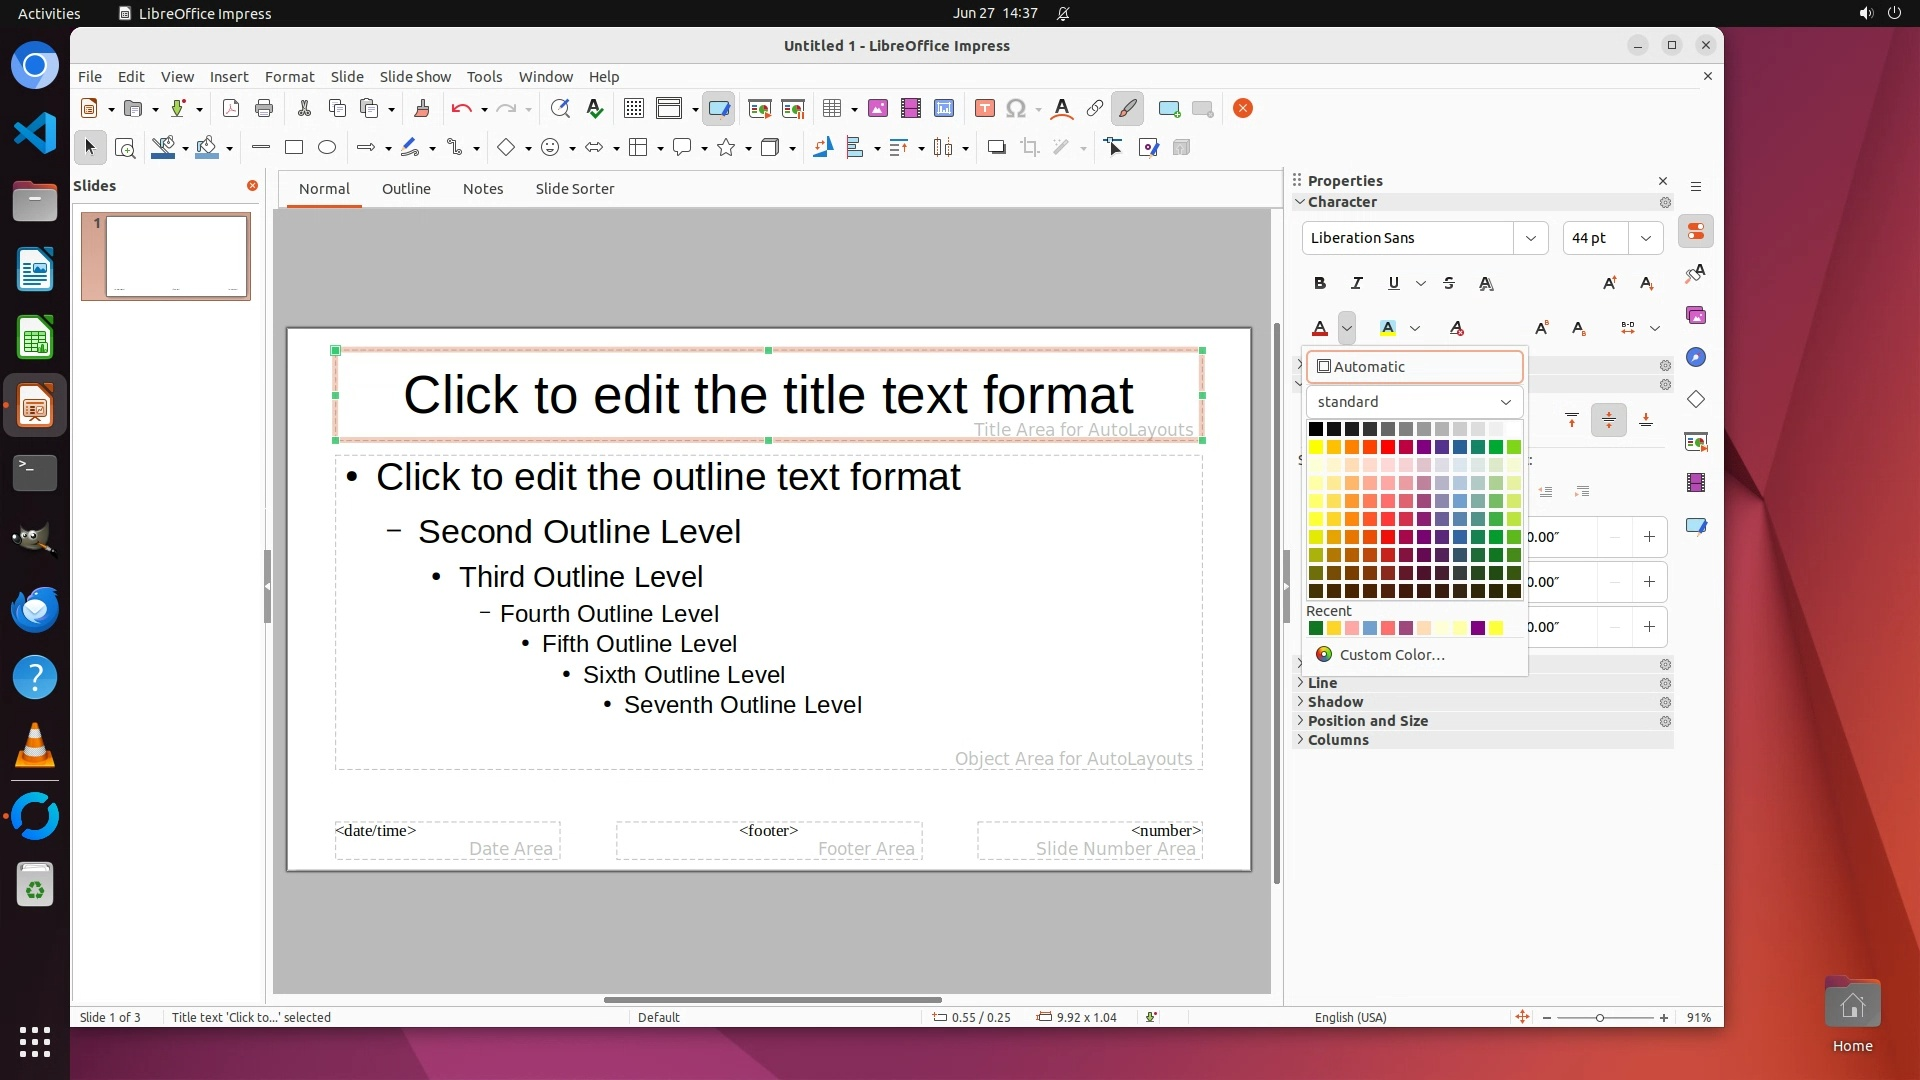Toggle Strikethrough in Character panel
Image resolution: width=1920 pixels, height=1080 pixels.
click(1449, 284)
